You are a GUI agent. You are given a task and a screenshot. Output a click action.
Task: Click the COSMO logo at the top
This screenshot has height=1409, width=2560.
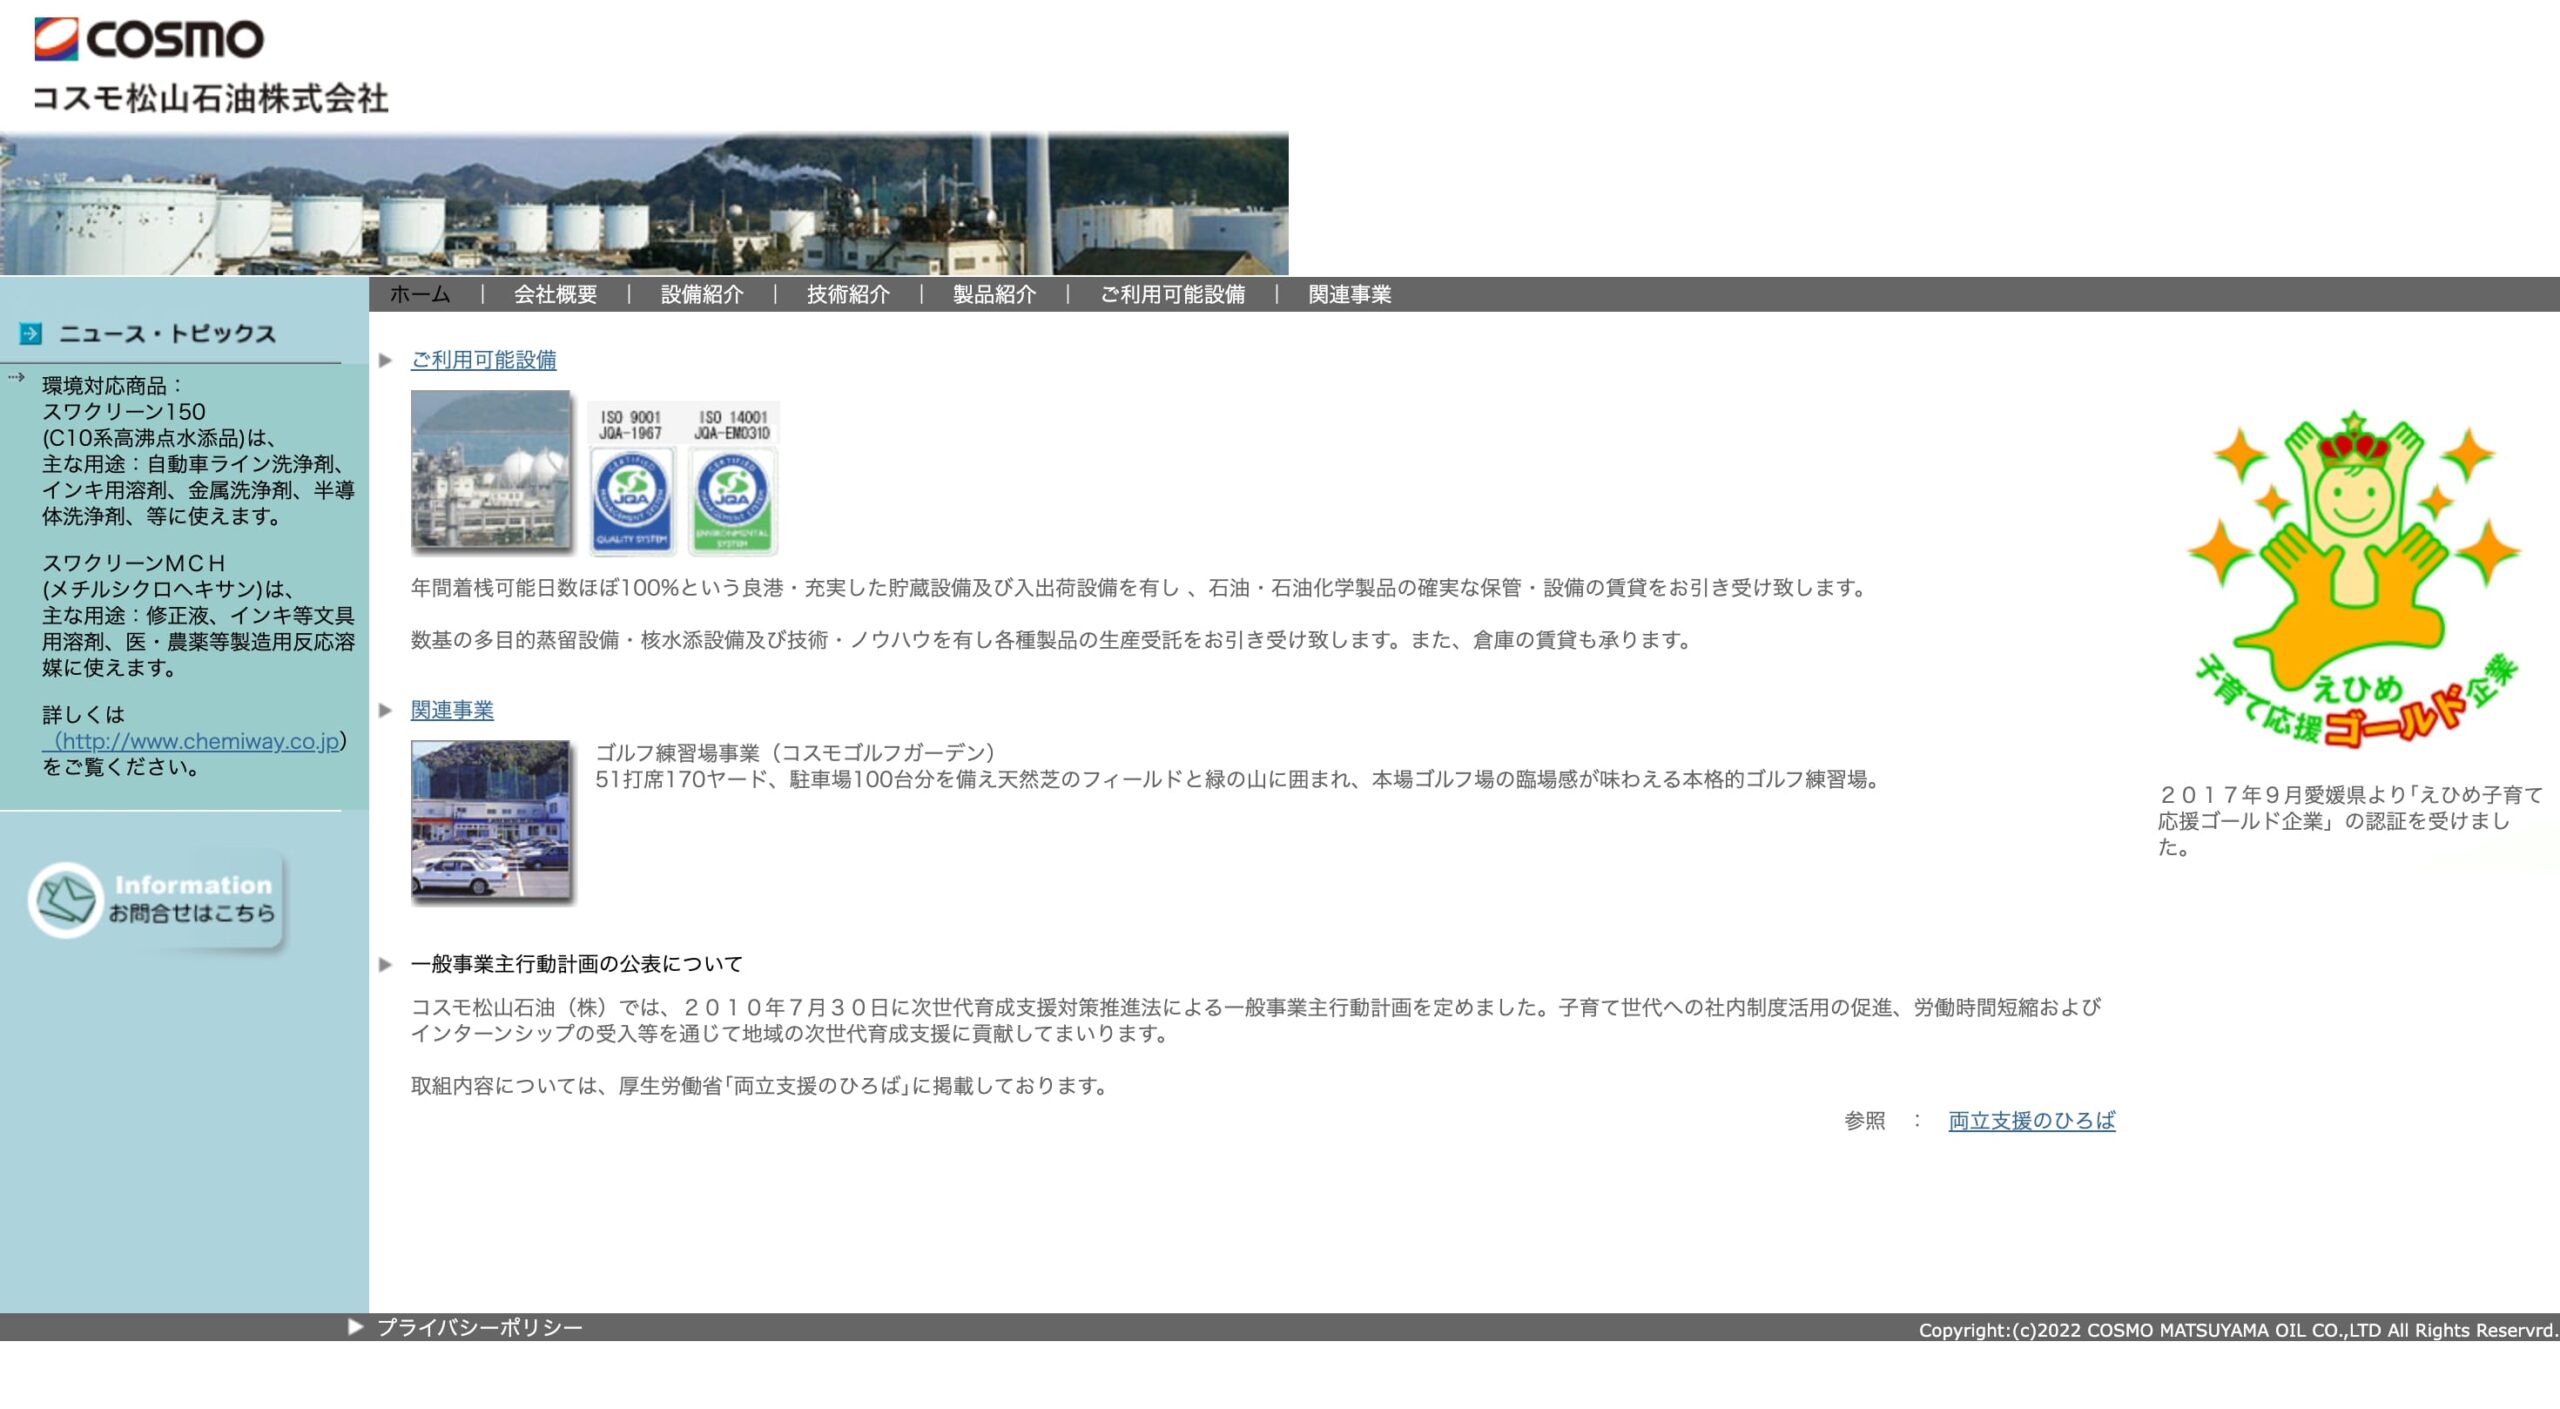point(149,39)
